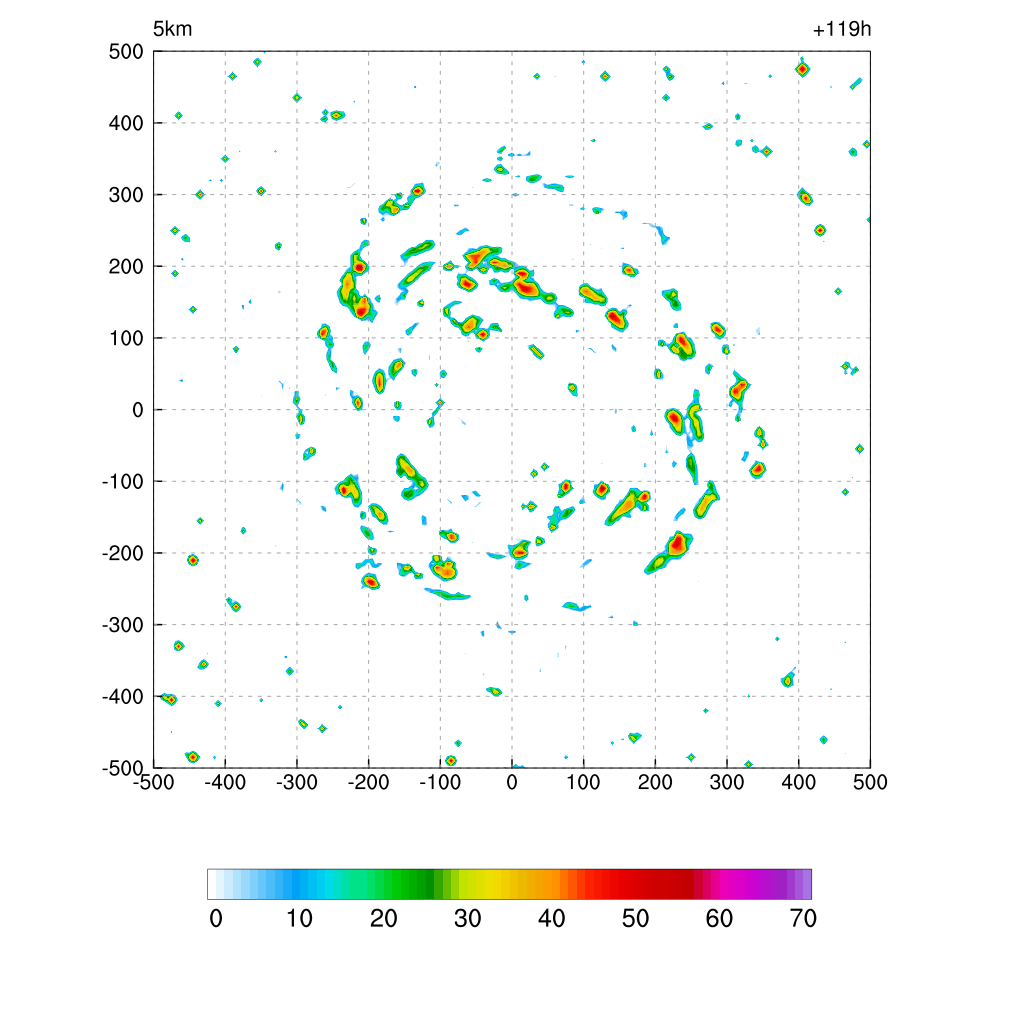Select the y-axis tick label "0"
Image resolution: width=1024 pixels, height=1024 pixels.
click(x=138, y=410)
